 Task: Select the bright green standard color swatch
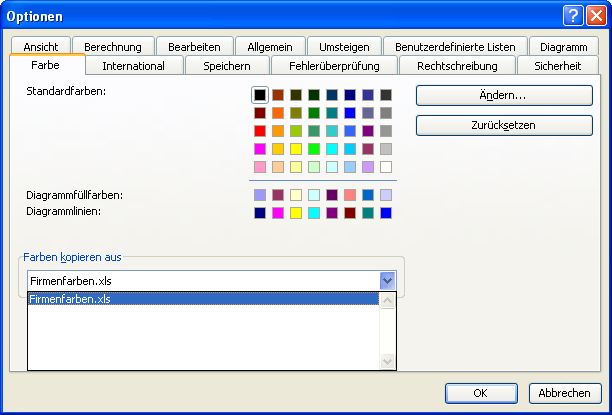tap(314, 149)
